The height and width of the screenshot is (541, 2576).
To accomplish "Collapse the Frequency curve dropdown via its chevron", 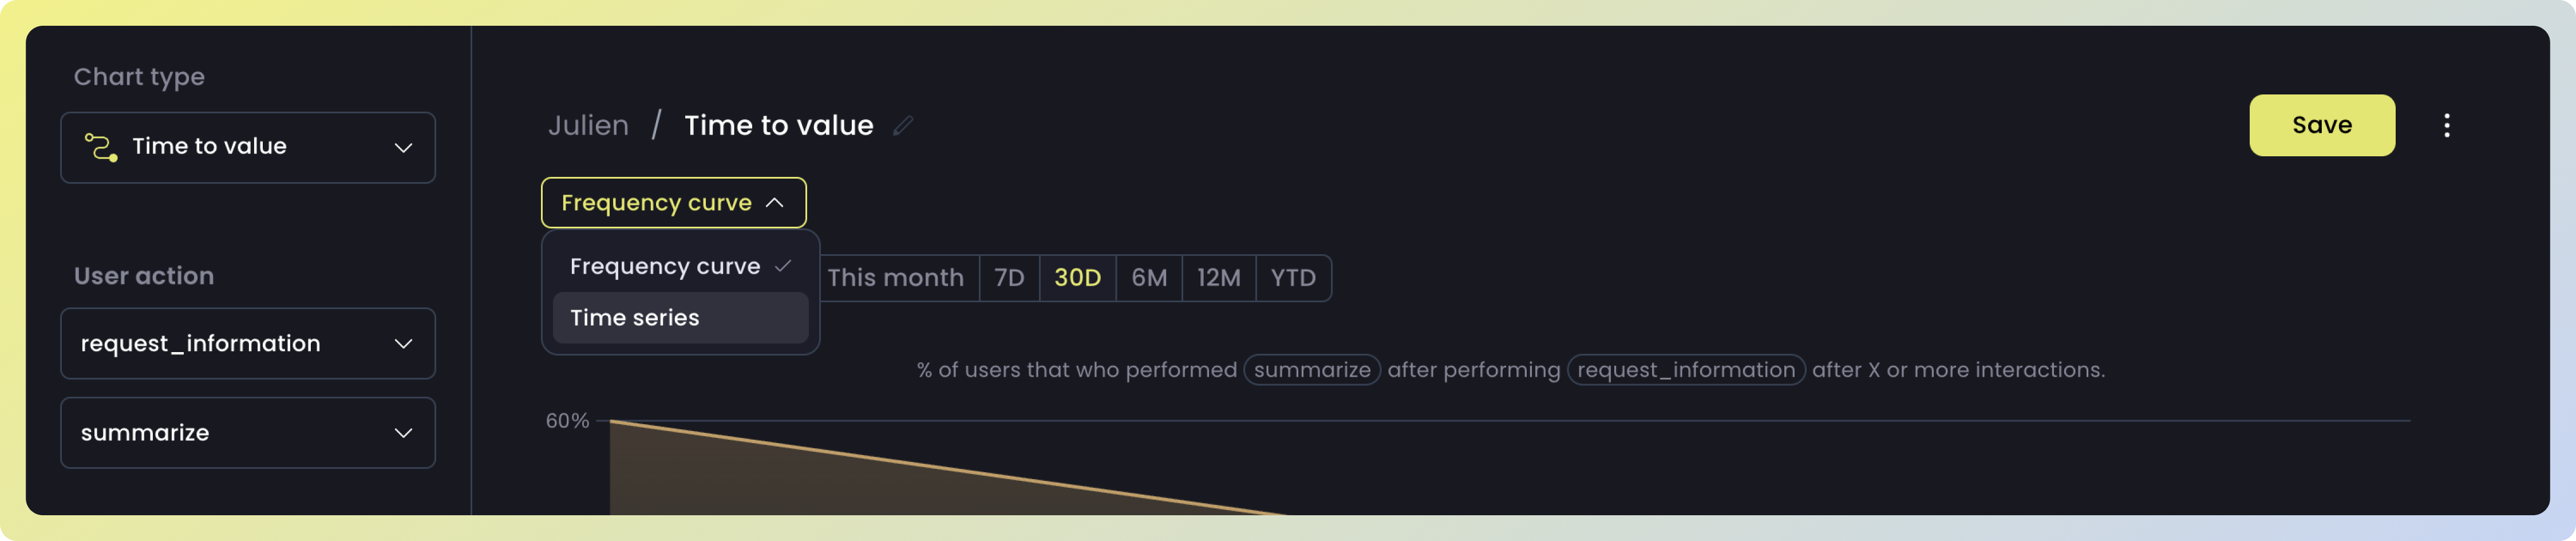I will 774,203.
